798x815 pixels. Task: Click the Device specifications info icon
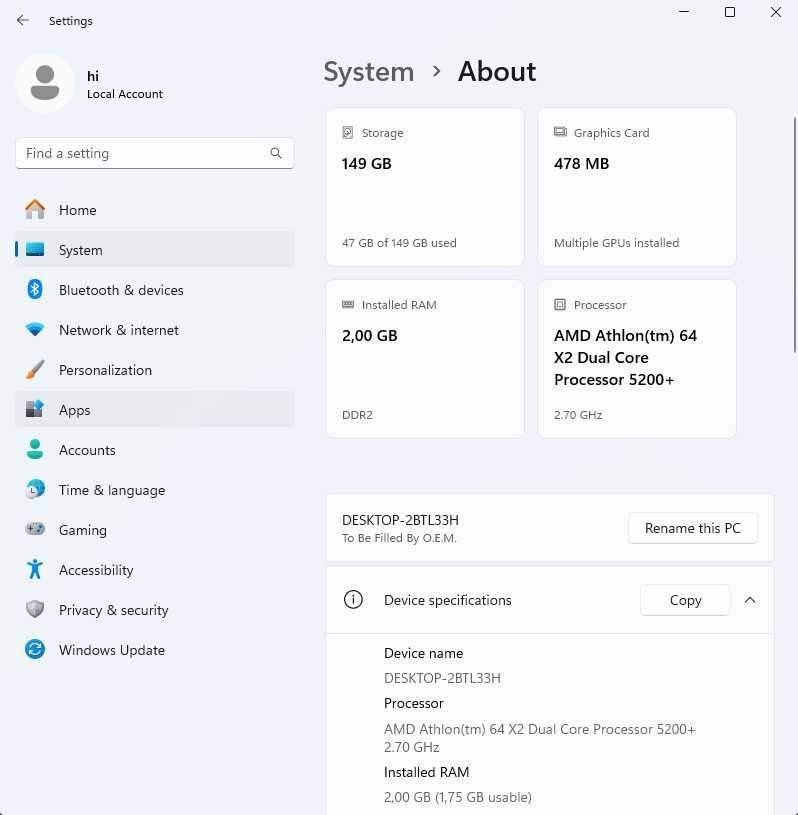point(353,599)
